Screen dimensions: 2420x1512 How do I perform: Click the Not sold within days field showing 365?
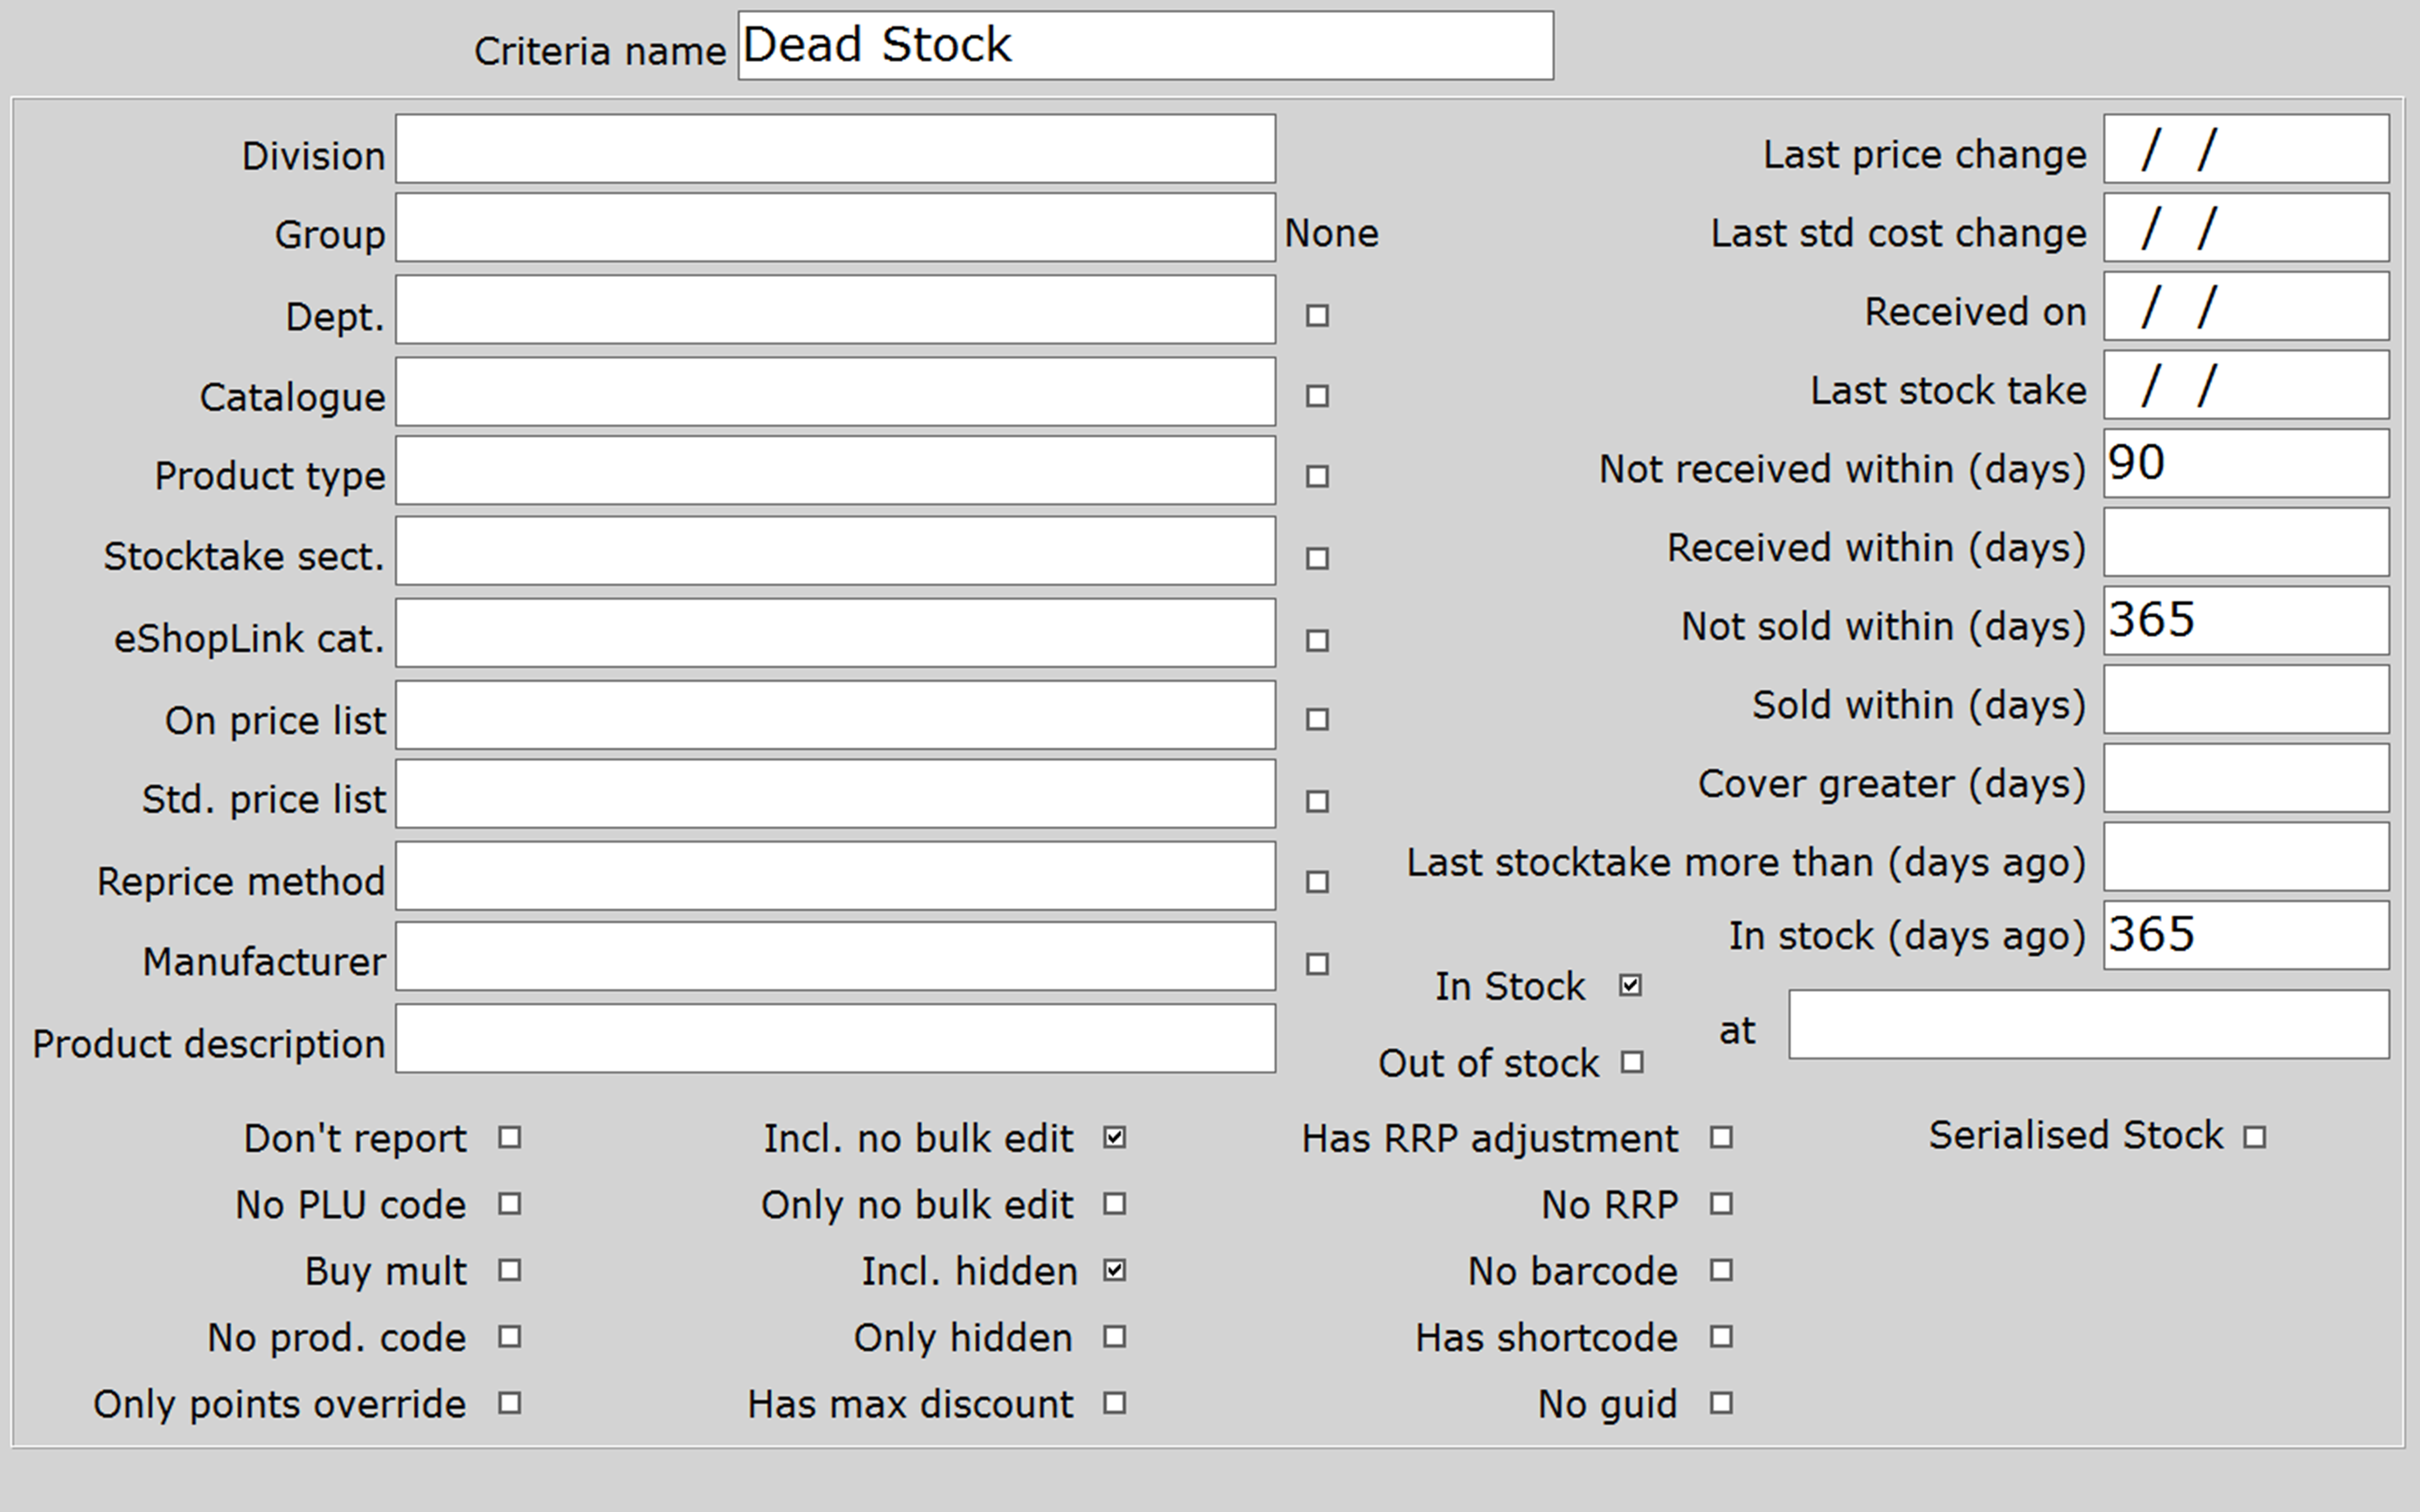click(x=2245, y=622)
